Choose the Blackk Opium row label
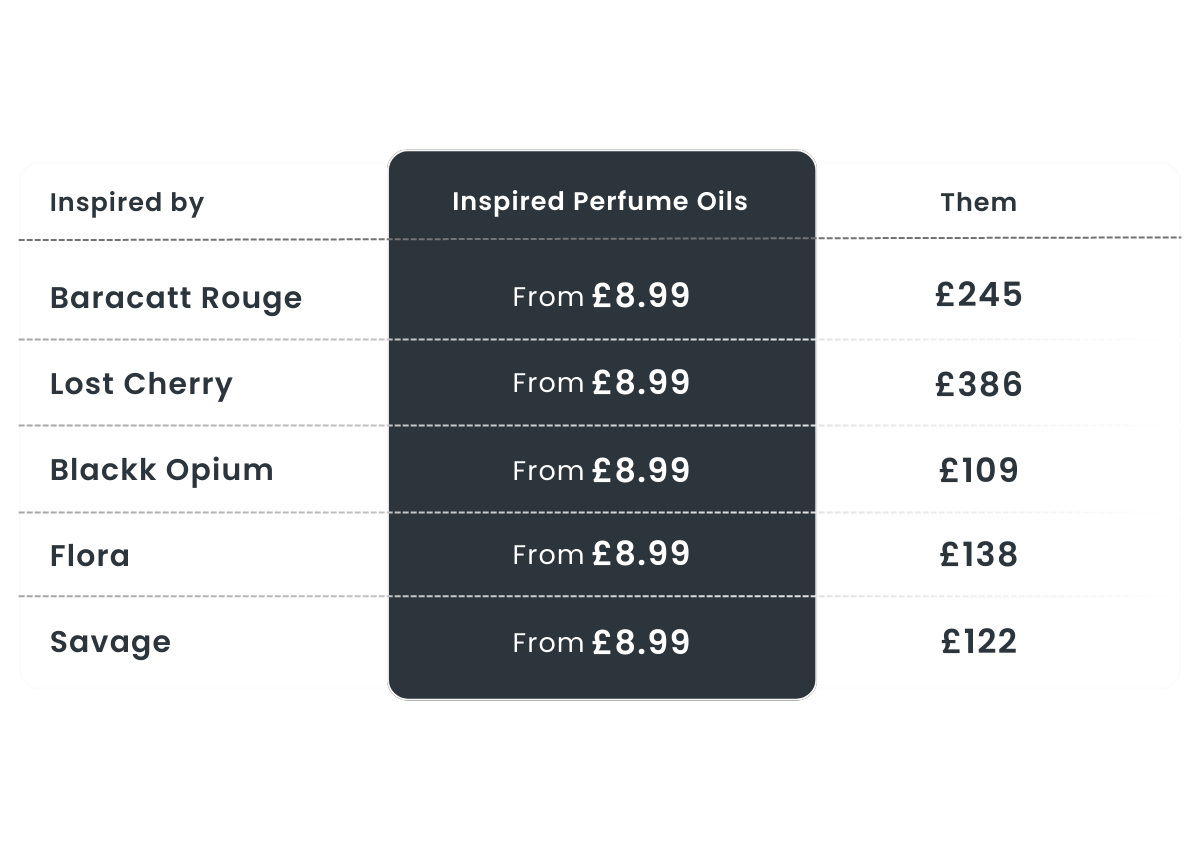Image resolution: width=1200 pixels, height=850 pixels. (x=162, y=470)
